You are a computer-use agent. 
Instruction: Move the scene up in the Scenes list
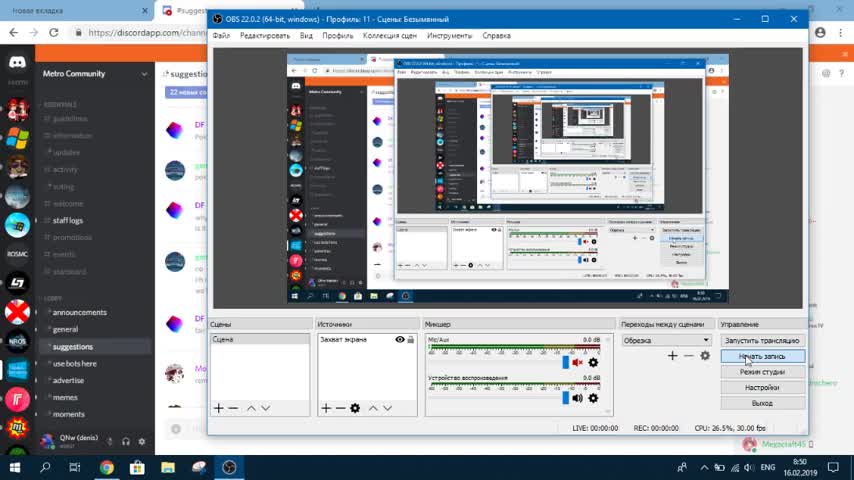pyautogui.click(x=251, y=408)
